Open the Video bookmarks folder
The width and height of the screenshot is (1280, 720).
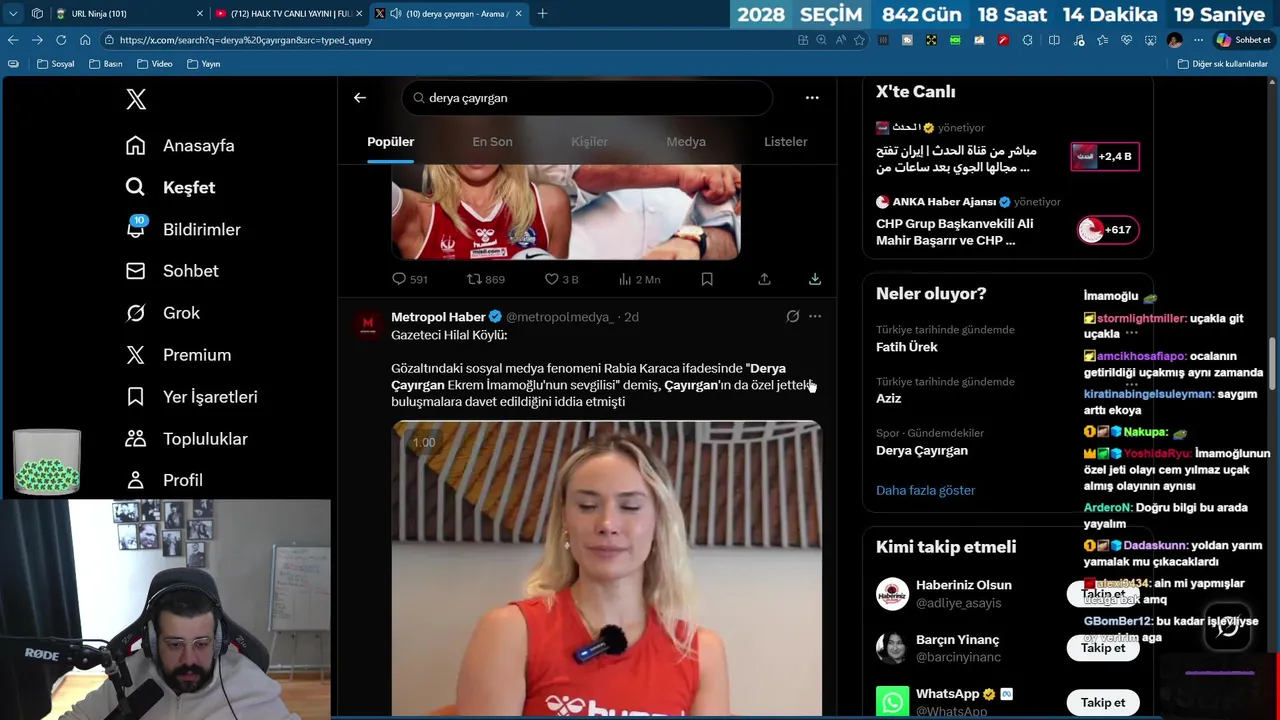pyautogui.click(x=155, y=64)
